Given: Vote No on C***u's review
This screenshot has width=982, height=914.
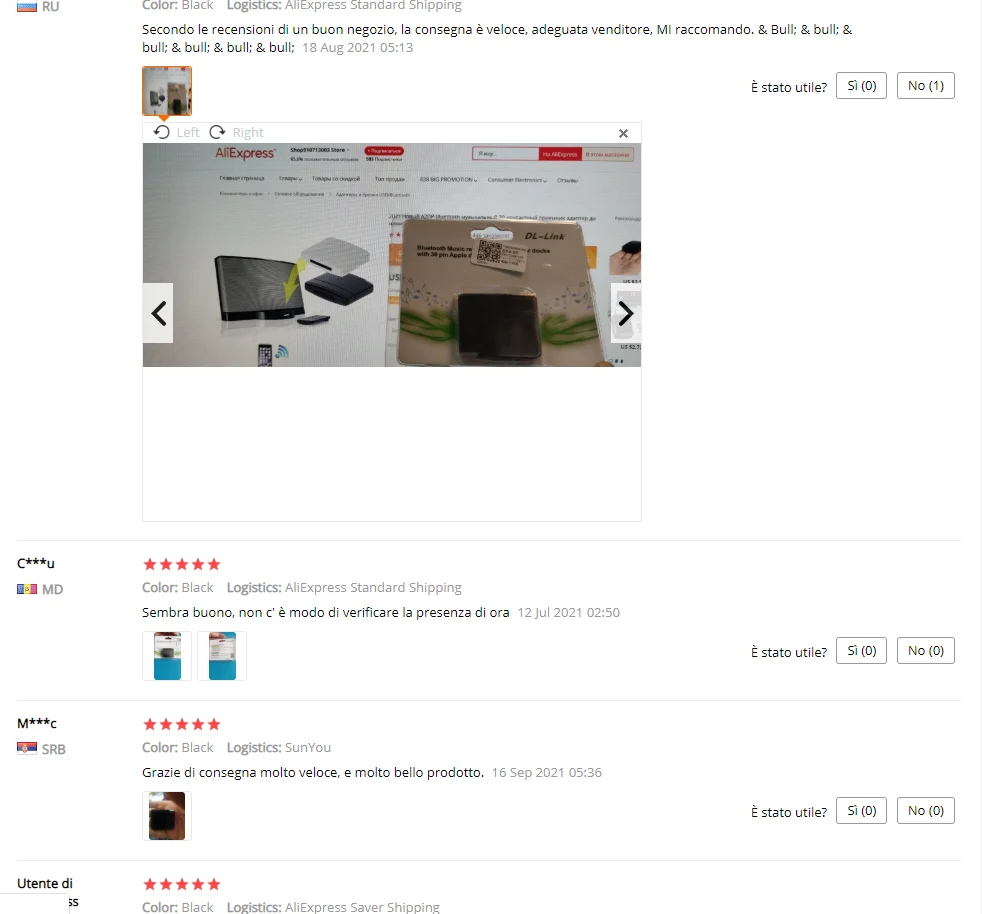Looking at the screenshot, I should point(926,651).
